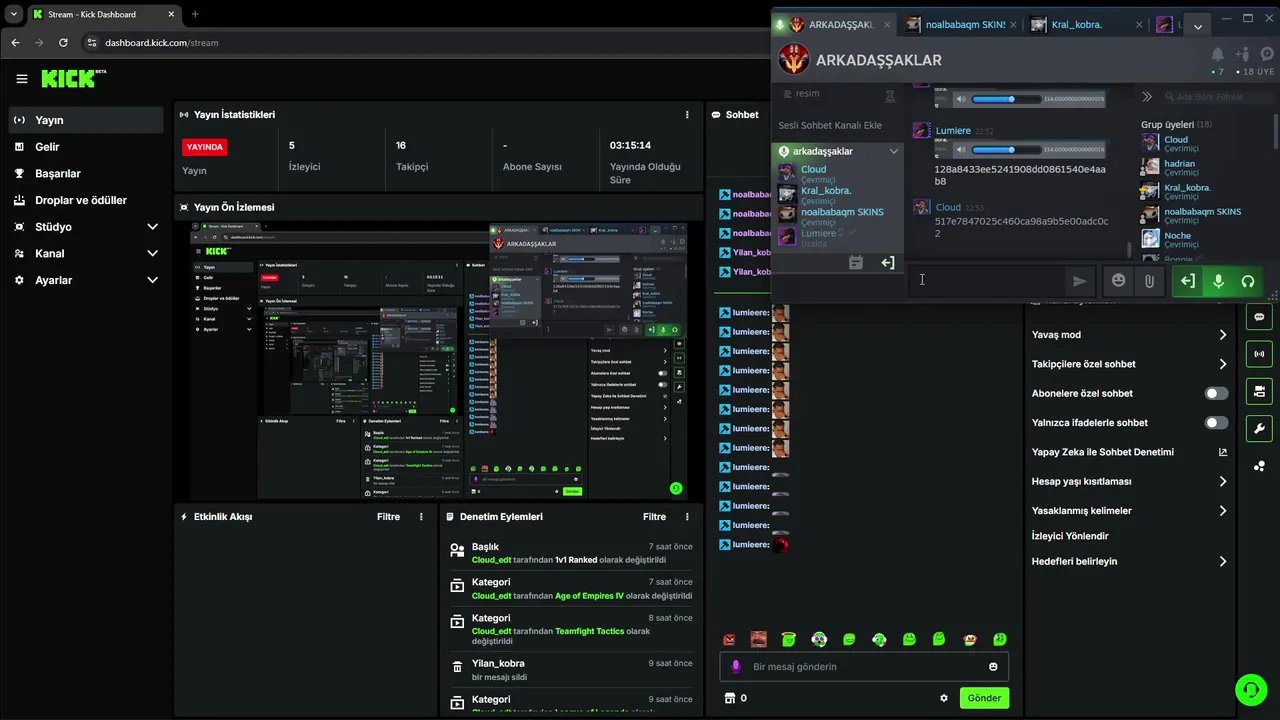Open Yayın İstatistikleri three-dot menu
1280x720 pixels.
tap(687, 115)
